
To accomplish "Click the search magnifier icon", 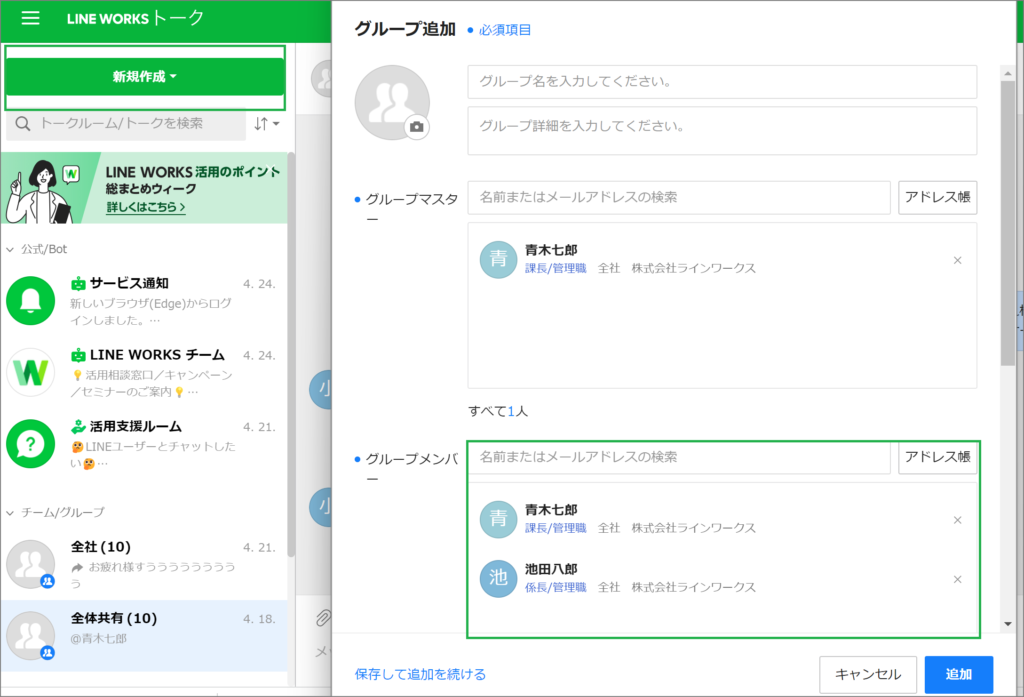I will [22, 122].
